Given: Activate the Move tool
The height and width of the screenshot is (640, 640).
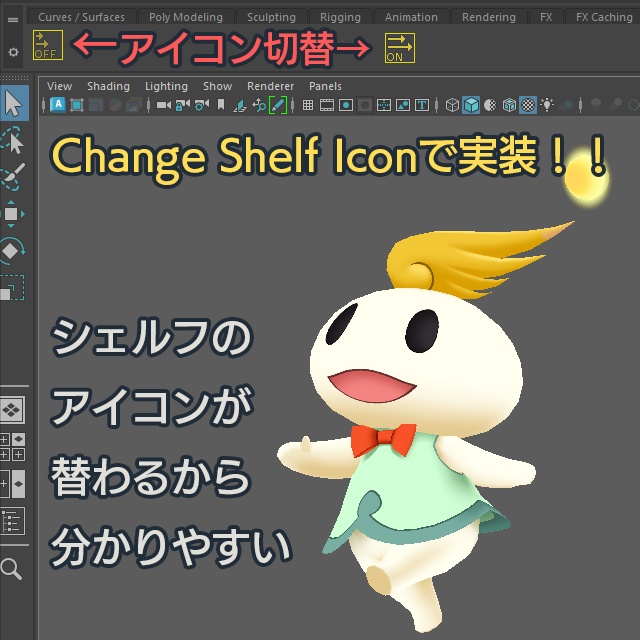Looking at the screenshot, I should tap(12, 214).
